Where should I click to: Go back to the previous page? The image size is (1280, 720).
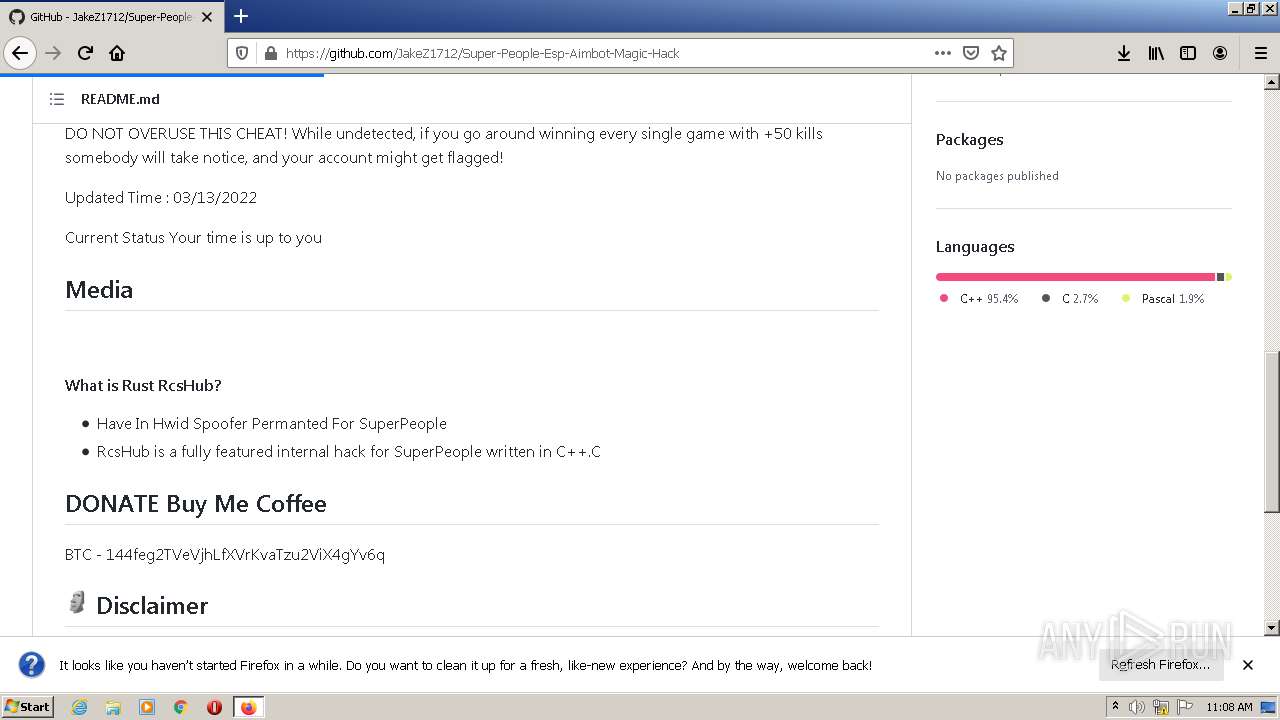tap(20, 53)
